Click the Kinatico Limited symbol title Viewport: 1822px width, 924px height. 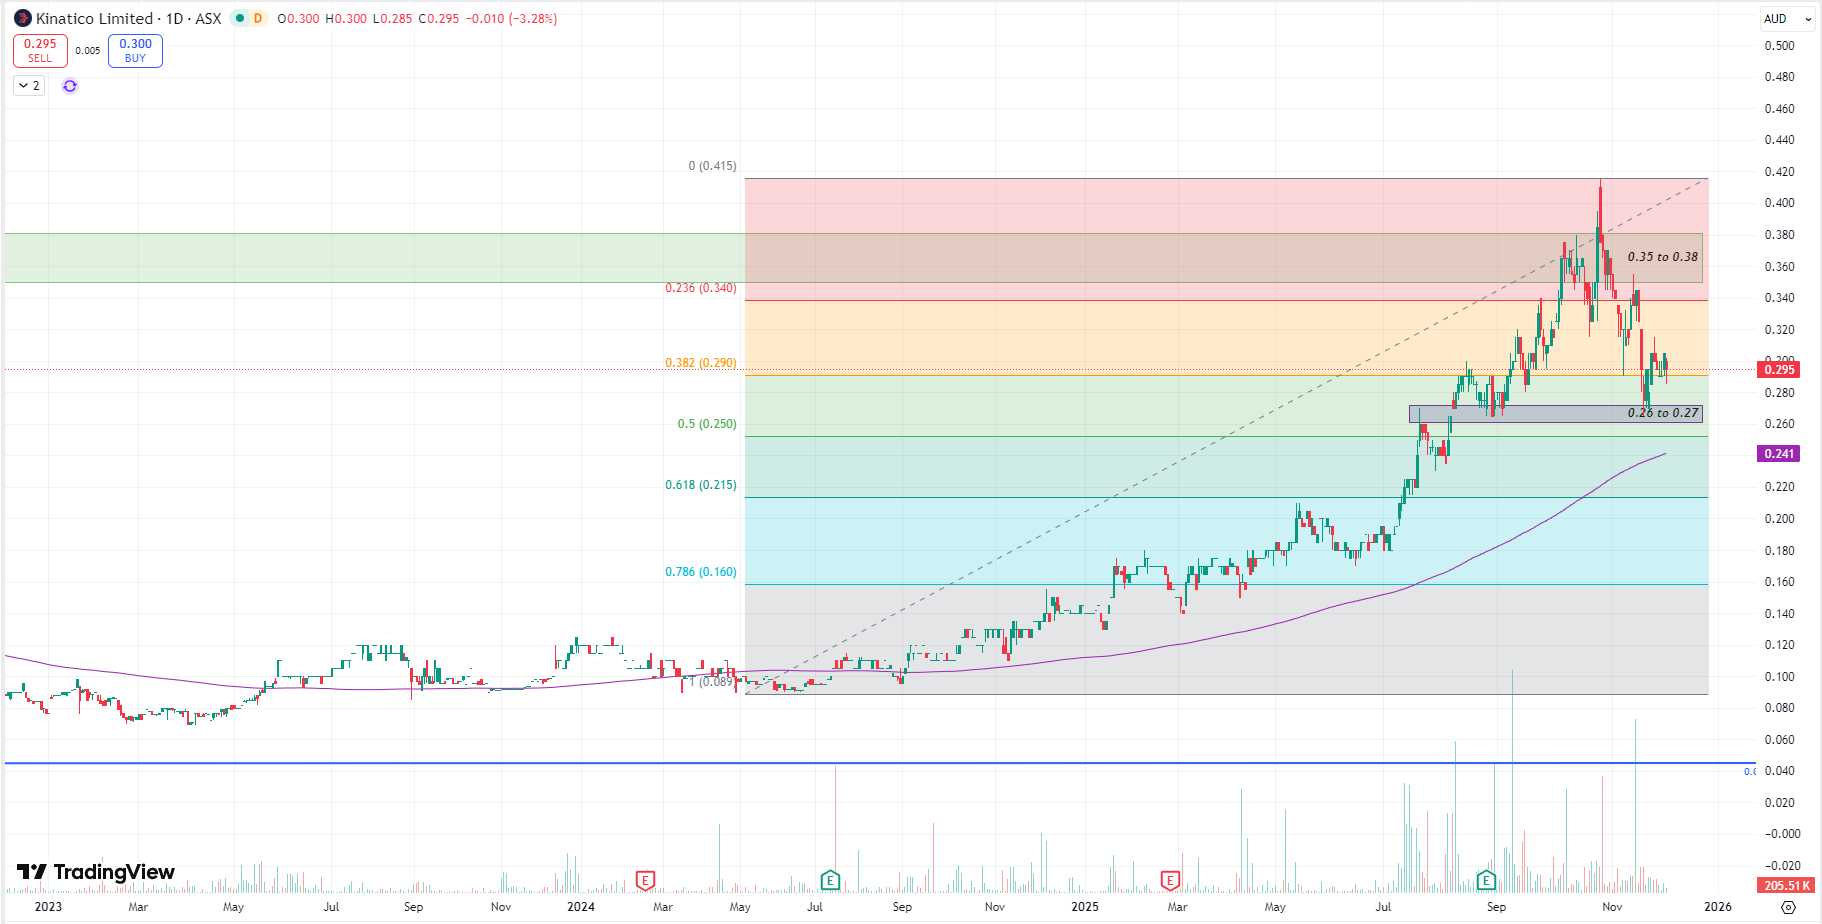(95, 18)
